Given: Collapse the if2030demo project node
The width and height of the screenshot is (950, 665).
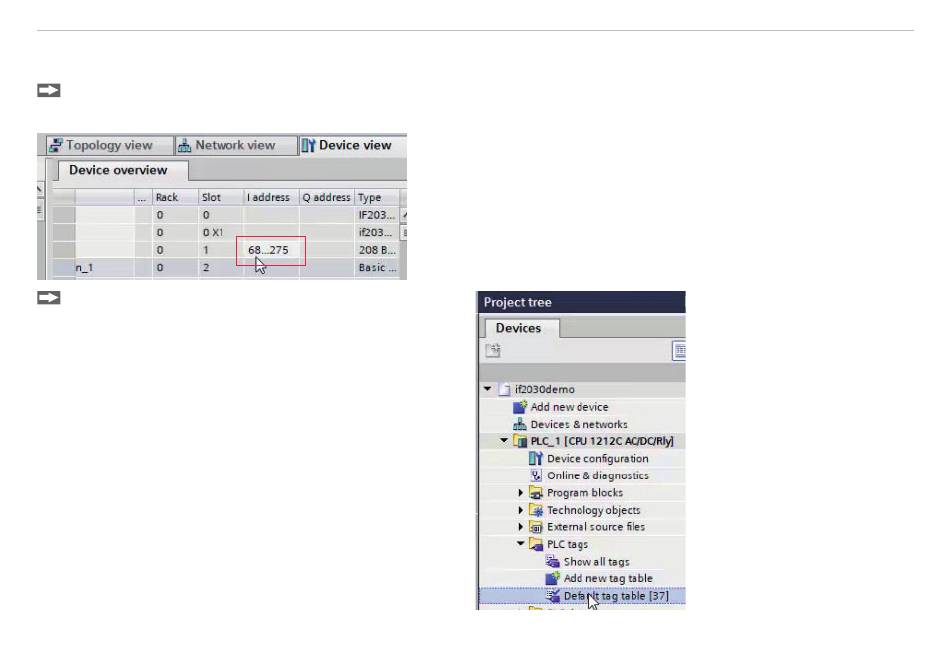Looking at the screenshot, I should point(488,389).
